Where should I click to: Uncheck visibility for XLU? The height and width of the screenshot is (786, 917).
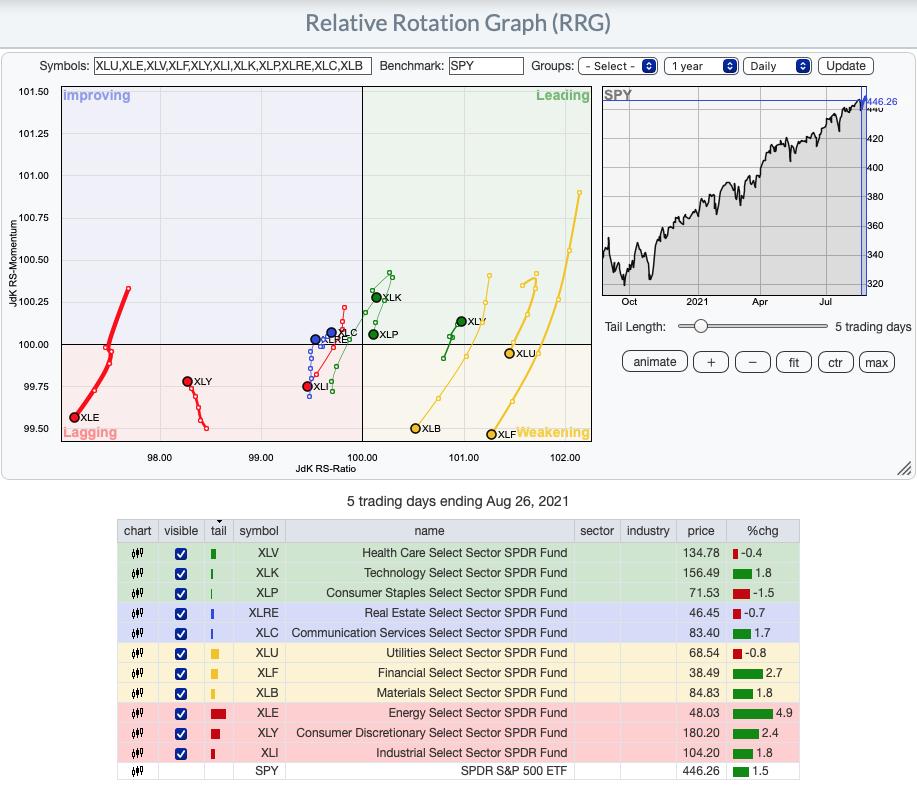[181, 653]
